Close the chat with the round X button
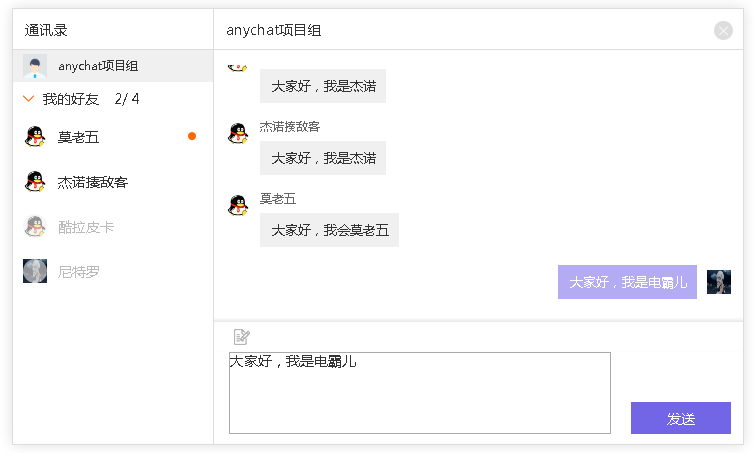754x453 pixels. (x=723, y=30)
